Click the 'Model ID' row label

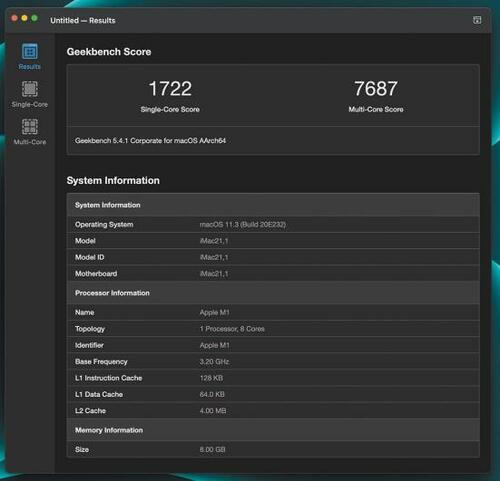[x=90, y=257]
